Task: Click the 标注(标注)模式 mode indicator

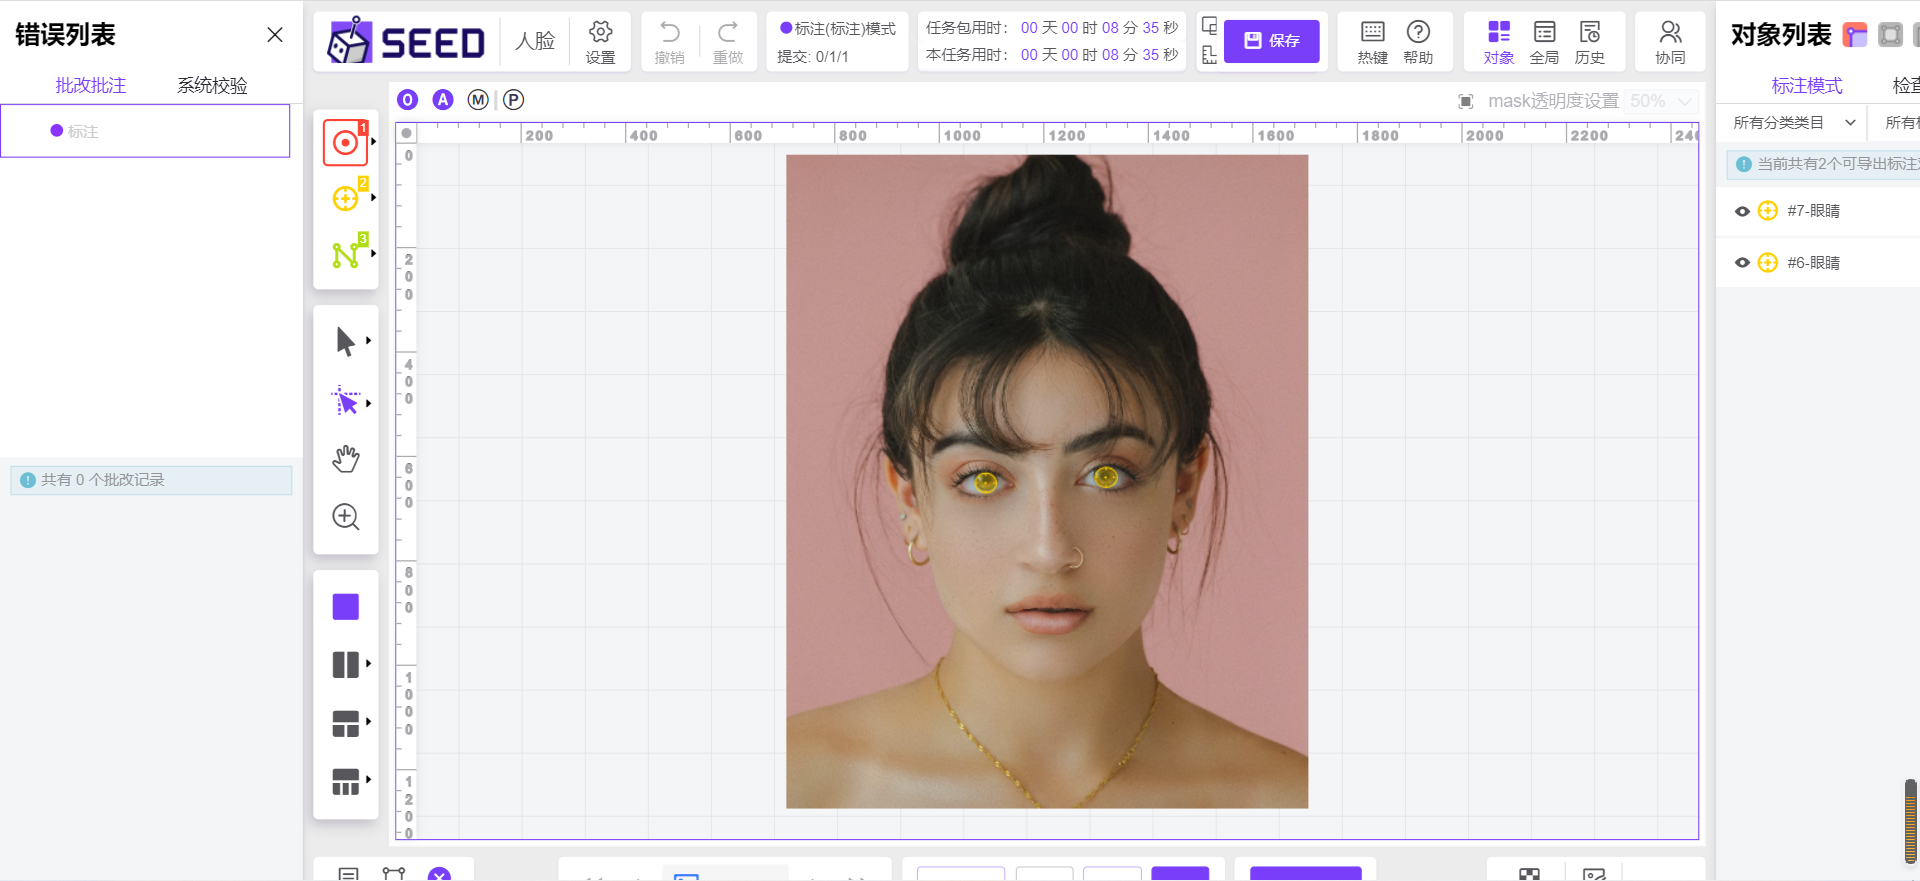Action: pos(838,29)
